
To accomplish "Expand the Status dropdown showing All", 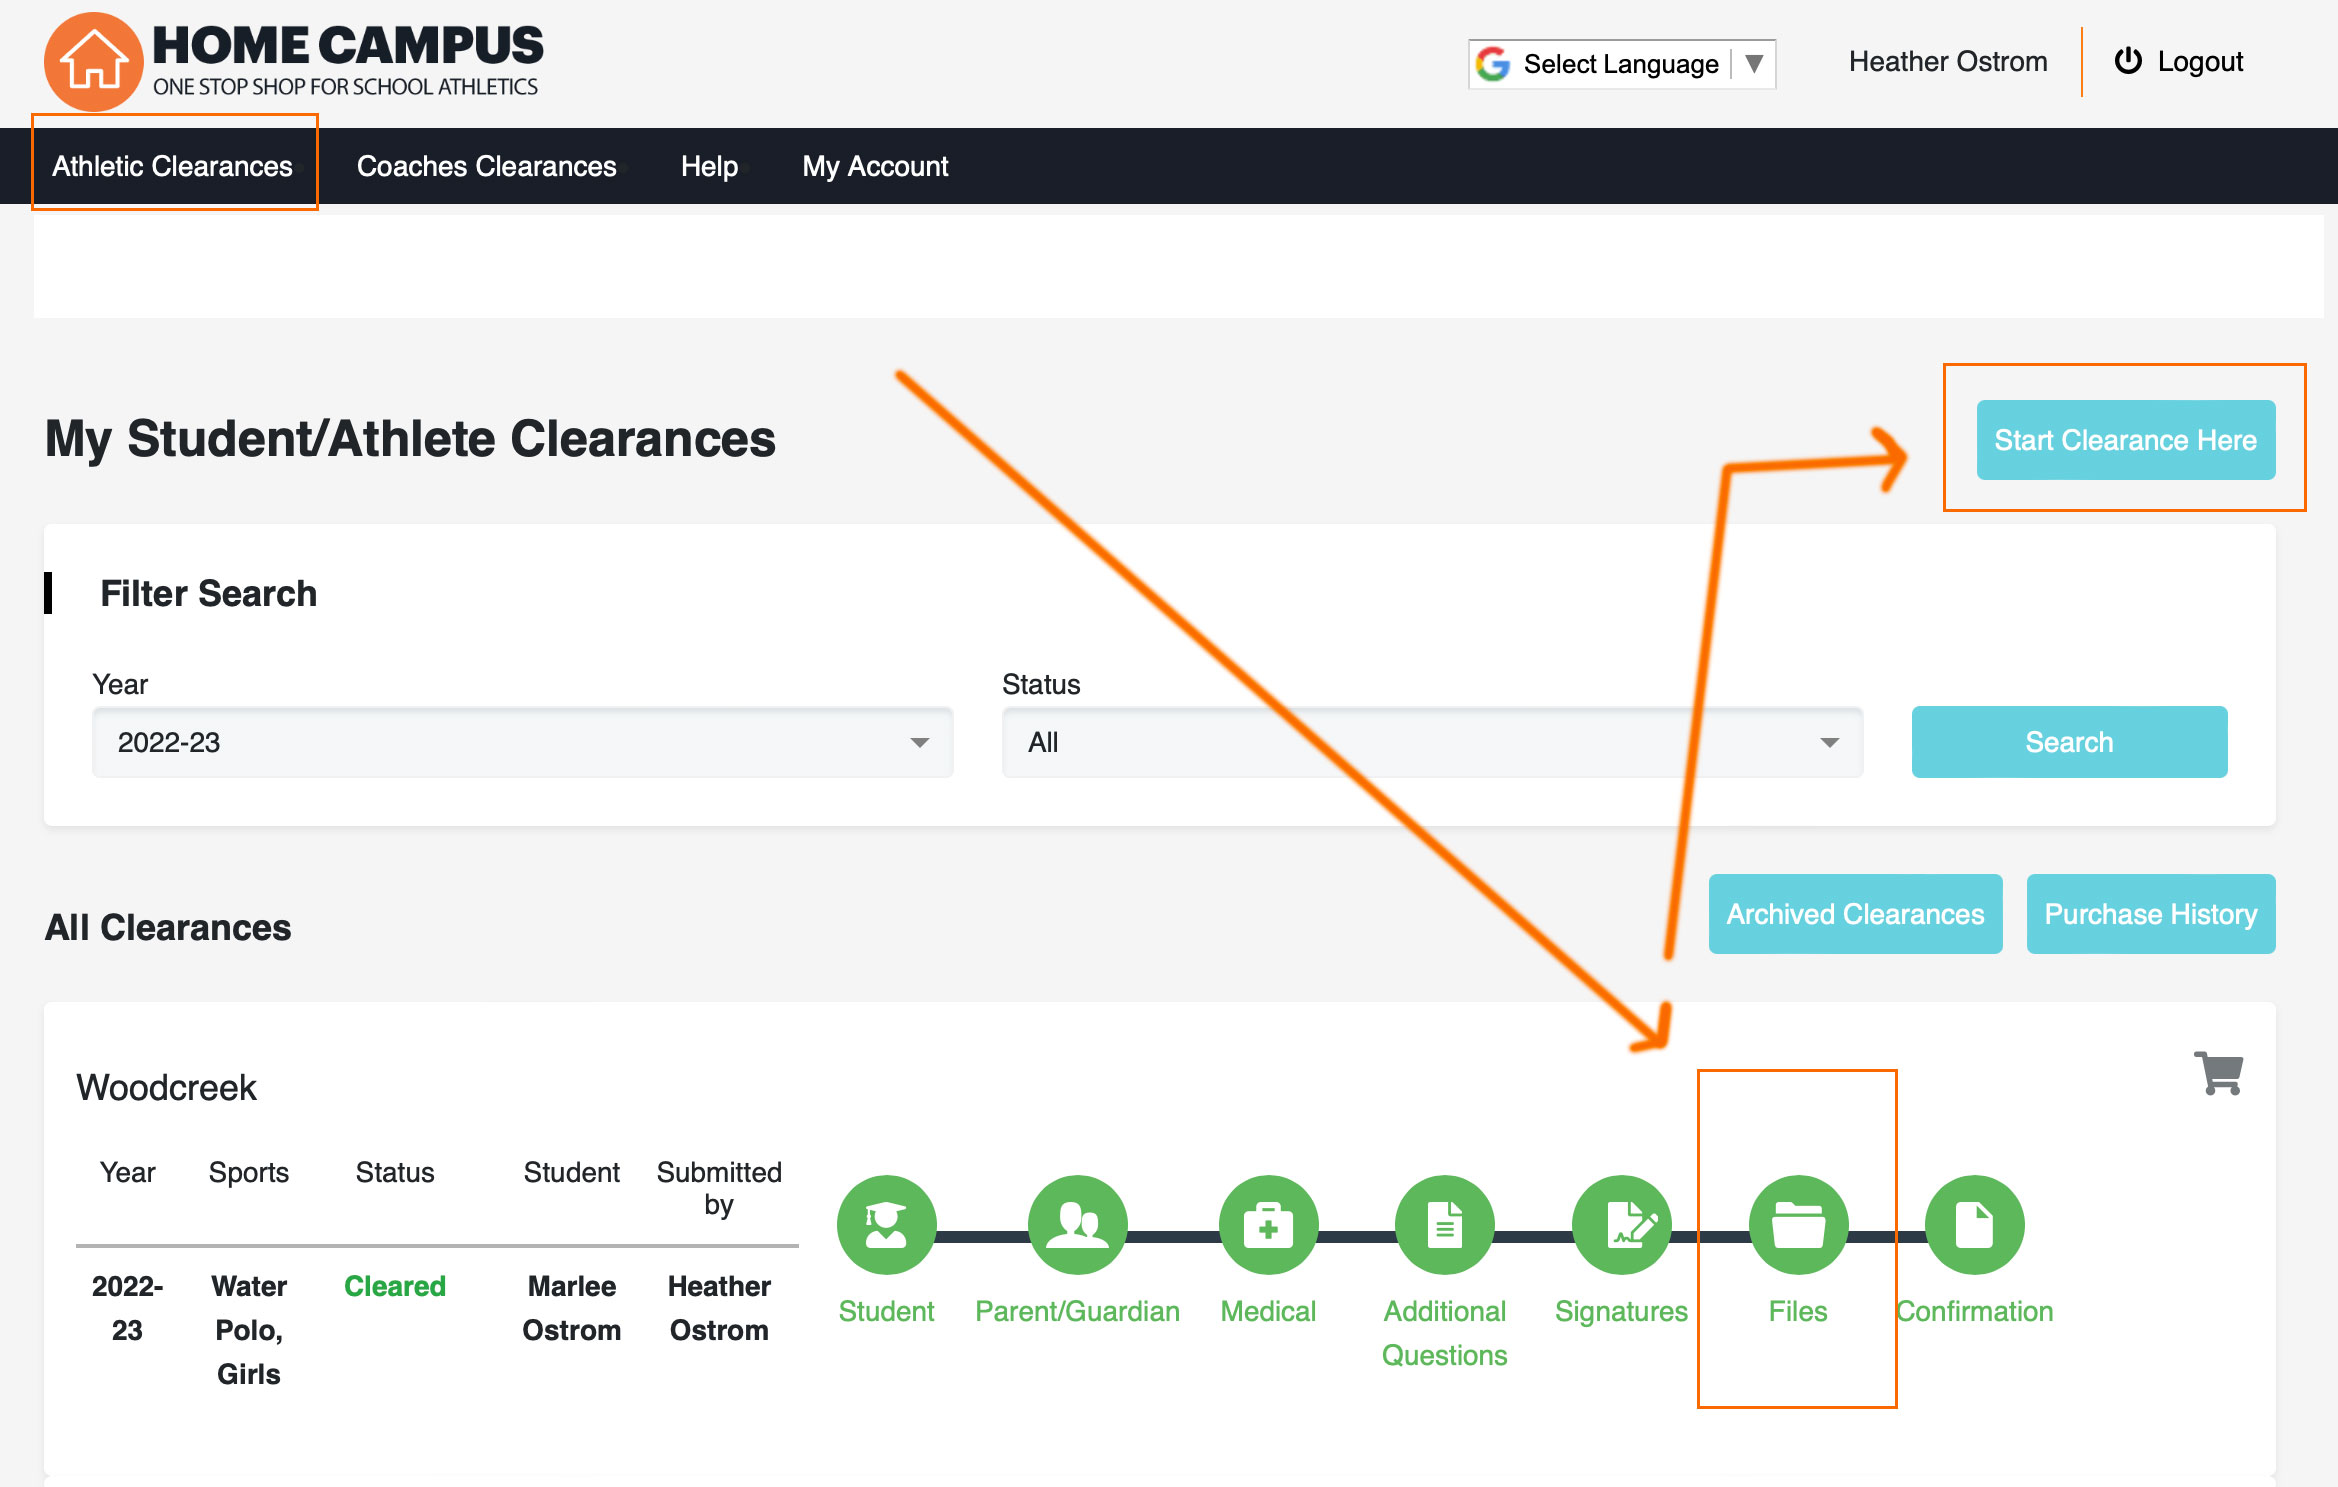I will pyautogui.click(x=1432, y=742).
